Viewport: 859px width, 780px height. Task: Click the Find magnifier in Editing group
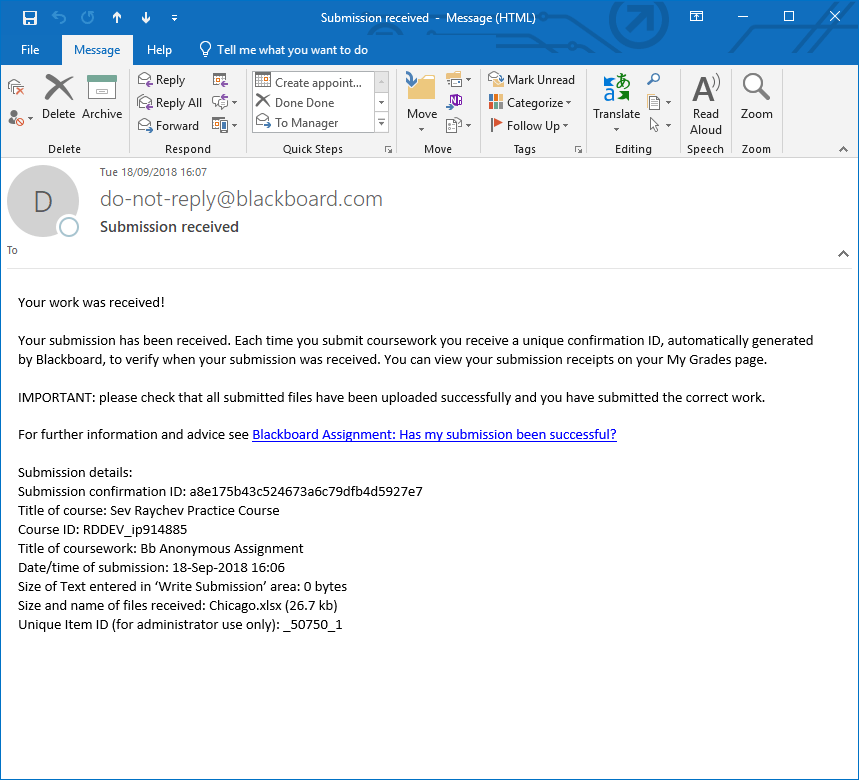(654, 79)
